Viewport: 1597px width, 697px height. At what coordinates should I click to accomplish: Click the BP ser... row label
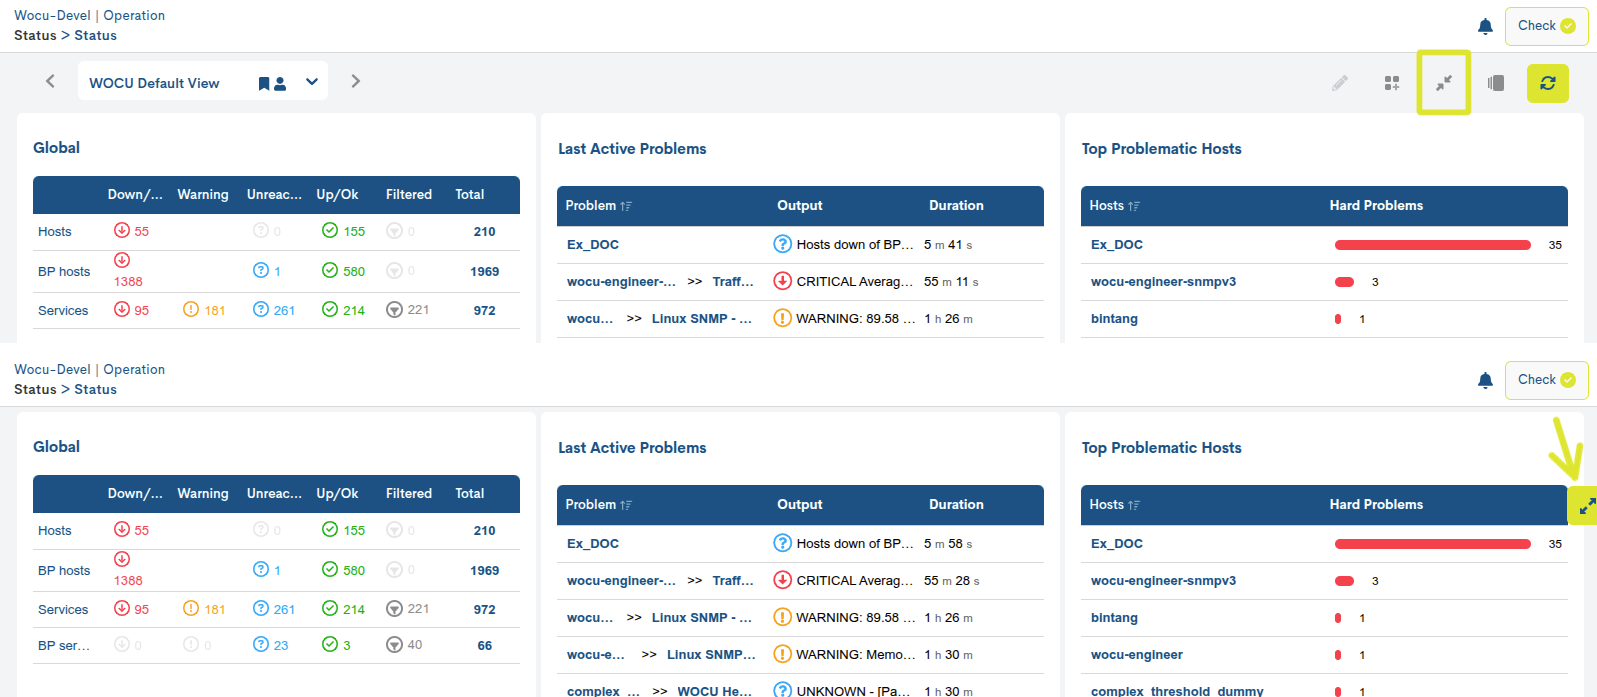point(64,646)
